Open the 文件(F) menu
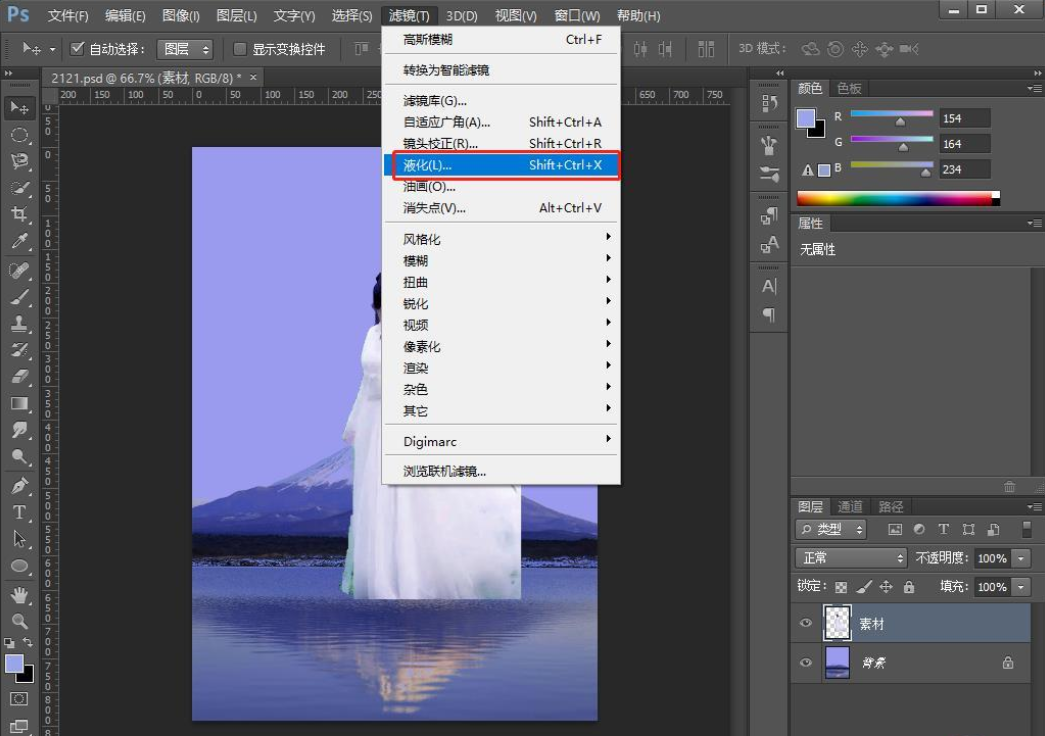The height and width of the screenshot is (736, 1045). [67, 15]
